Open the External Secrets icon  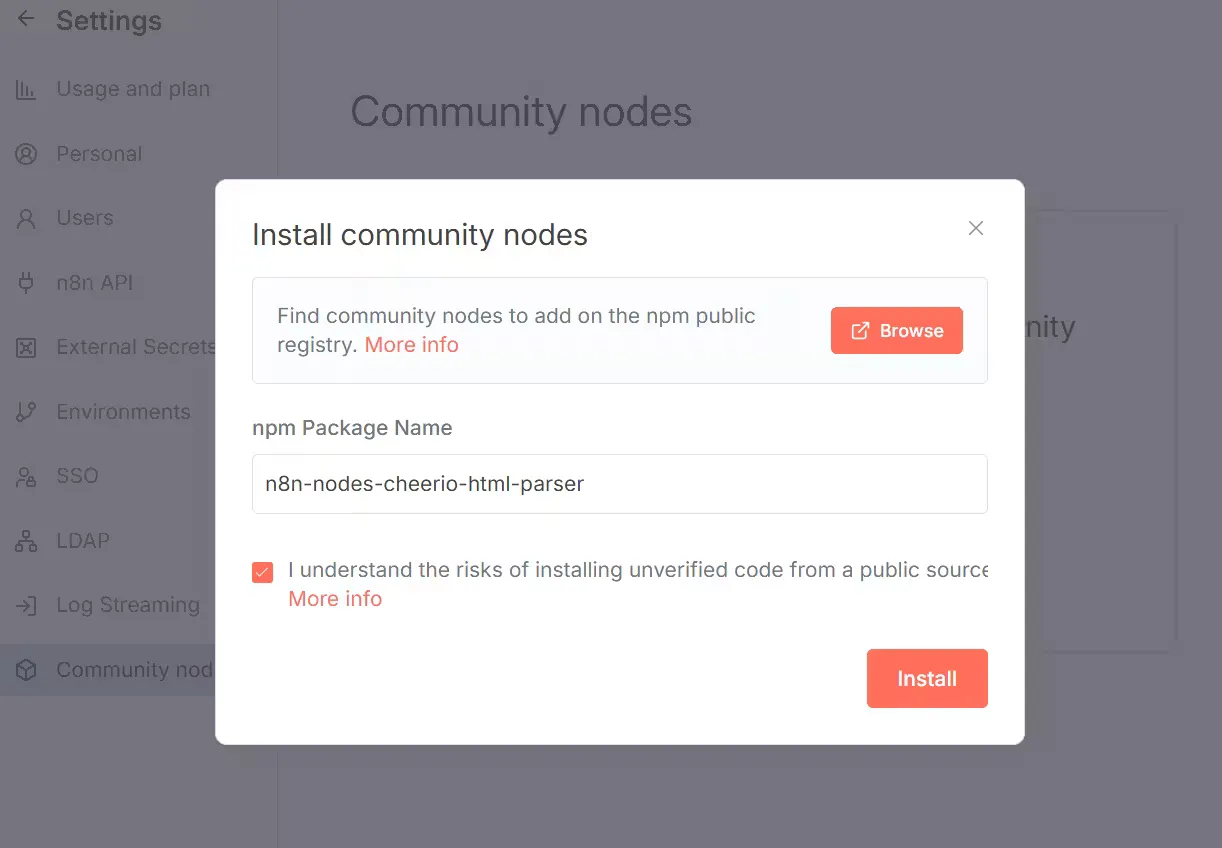pyautogui.click(x=27, y=347)
